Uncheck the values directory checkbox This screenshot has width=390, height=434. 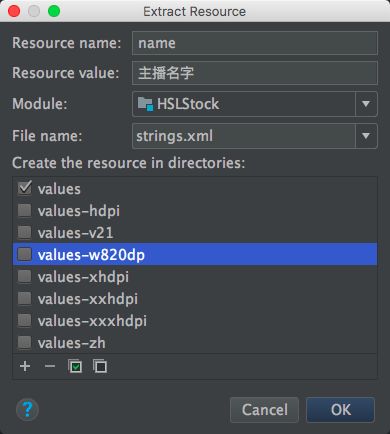pos(25,188)
